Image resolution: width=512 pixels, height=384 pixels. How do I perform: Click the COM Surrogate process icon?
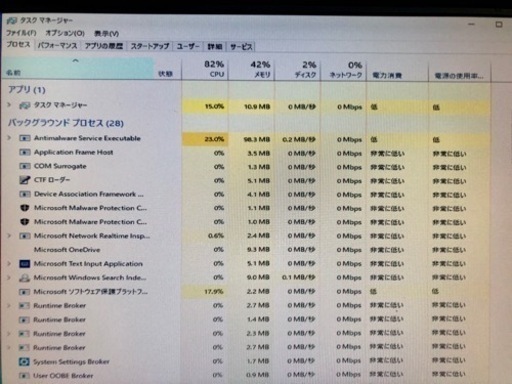click(x=25, y=166)
